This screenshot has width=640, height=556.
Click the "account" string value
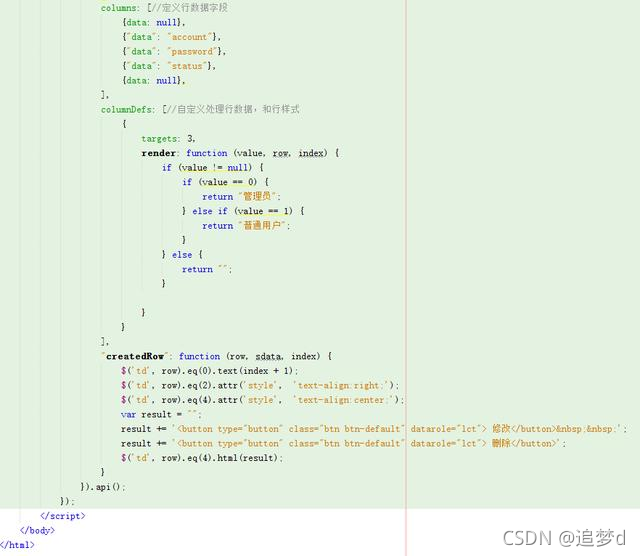(x=189, y=37)
